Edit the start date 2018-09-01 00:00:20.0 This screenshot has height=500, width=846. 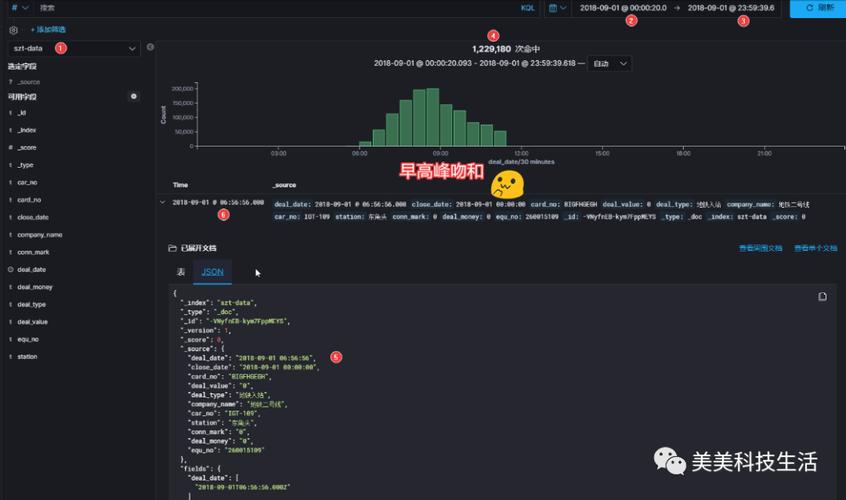(x=623, y=8)
